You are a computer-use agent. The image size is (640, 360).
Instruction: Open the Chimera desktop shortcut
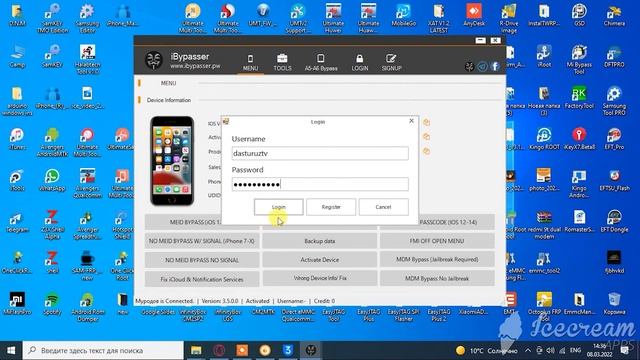[x=614, y=16]
